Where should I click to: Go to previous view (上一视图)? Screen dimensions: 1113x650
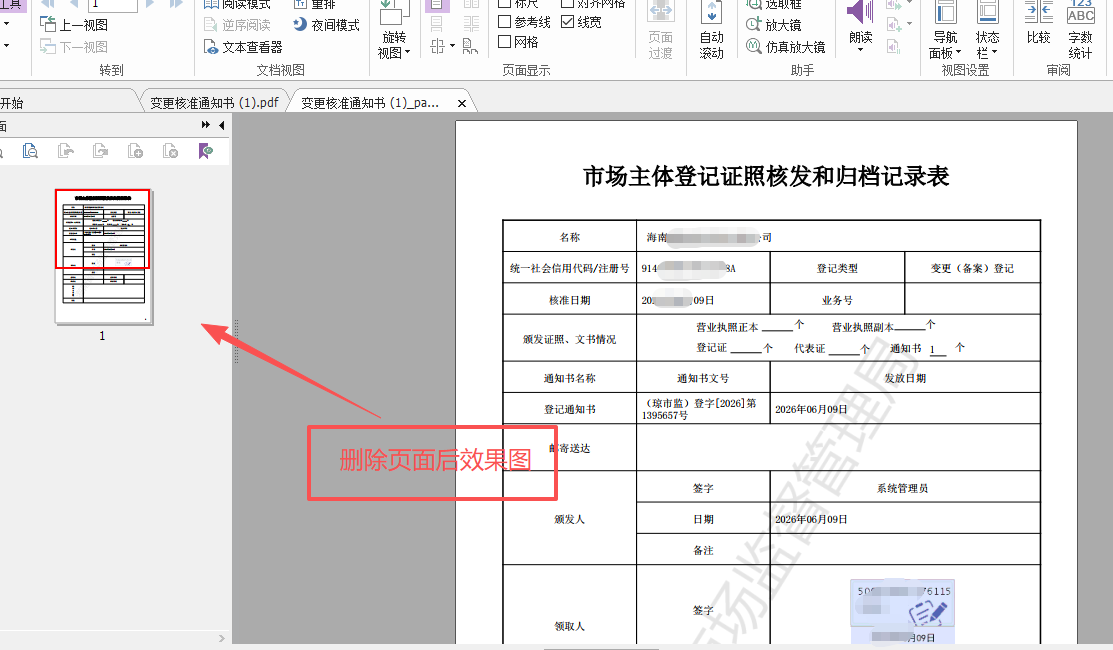(74, 25)
